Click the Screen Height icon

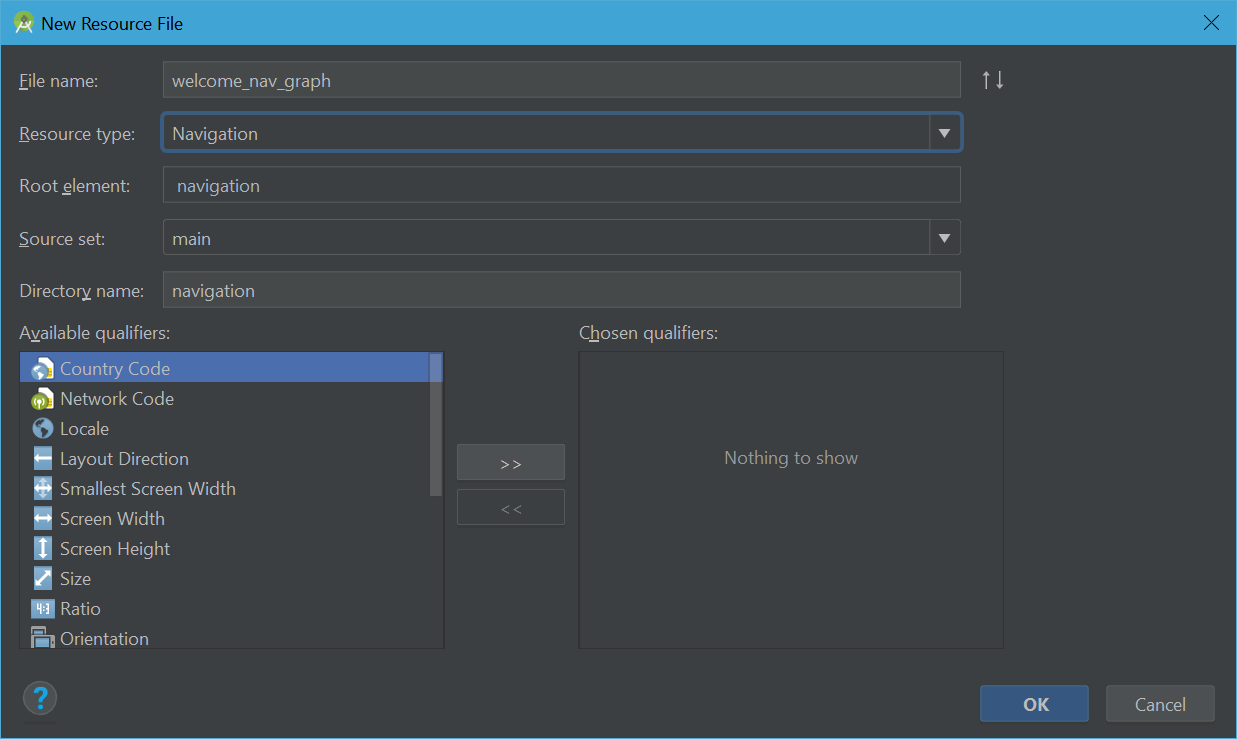click(x=42, y=549)
